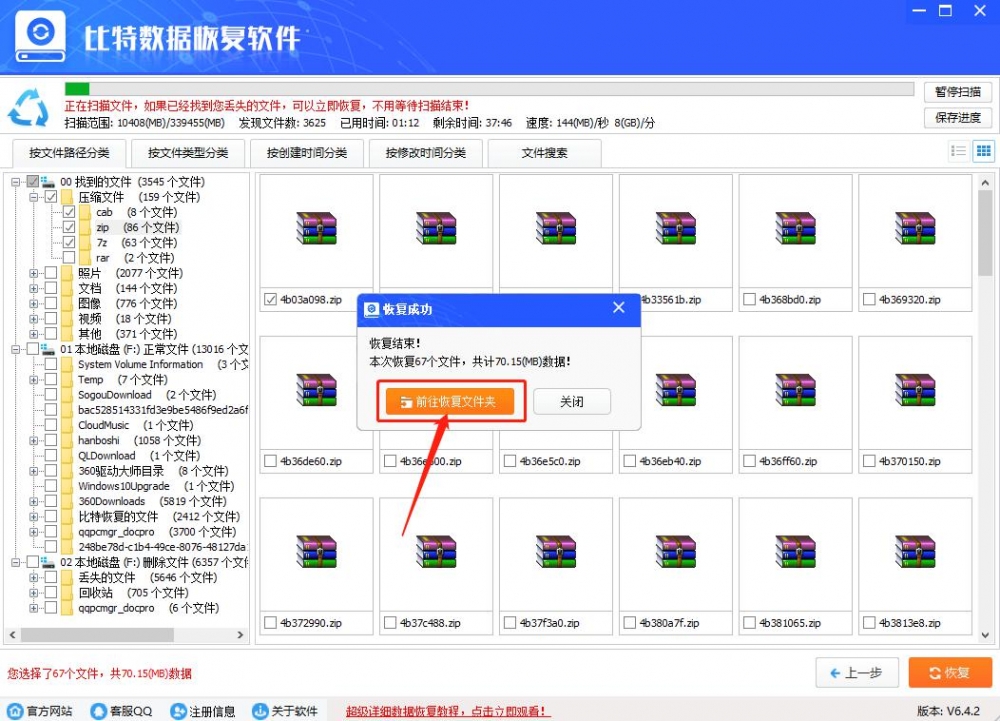Open the 按文件类型分类 tab
The width and height of the screenshot is (1000, 721).
pyautogui.click(x=188, y=153)
